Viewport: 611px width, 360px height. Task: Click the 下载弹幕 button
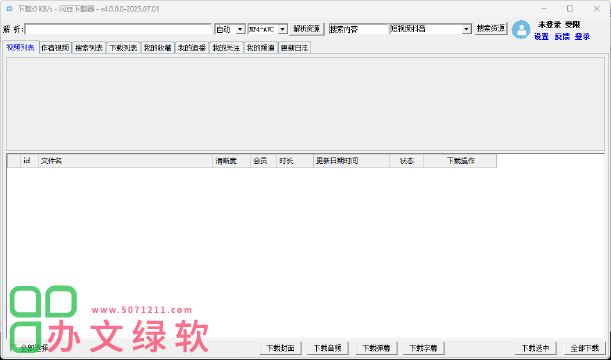[376, 348]
